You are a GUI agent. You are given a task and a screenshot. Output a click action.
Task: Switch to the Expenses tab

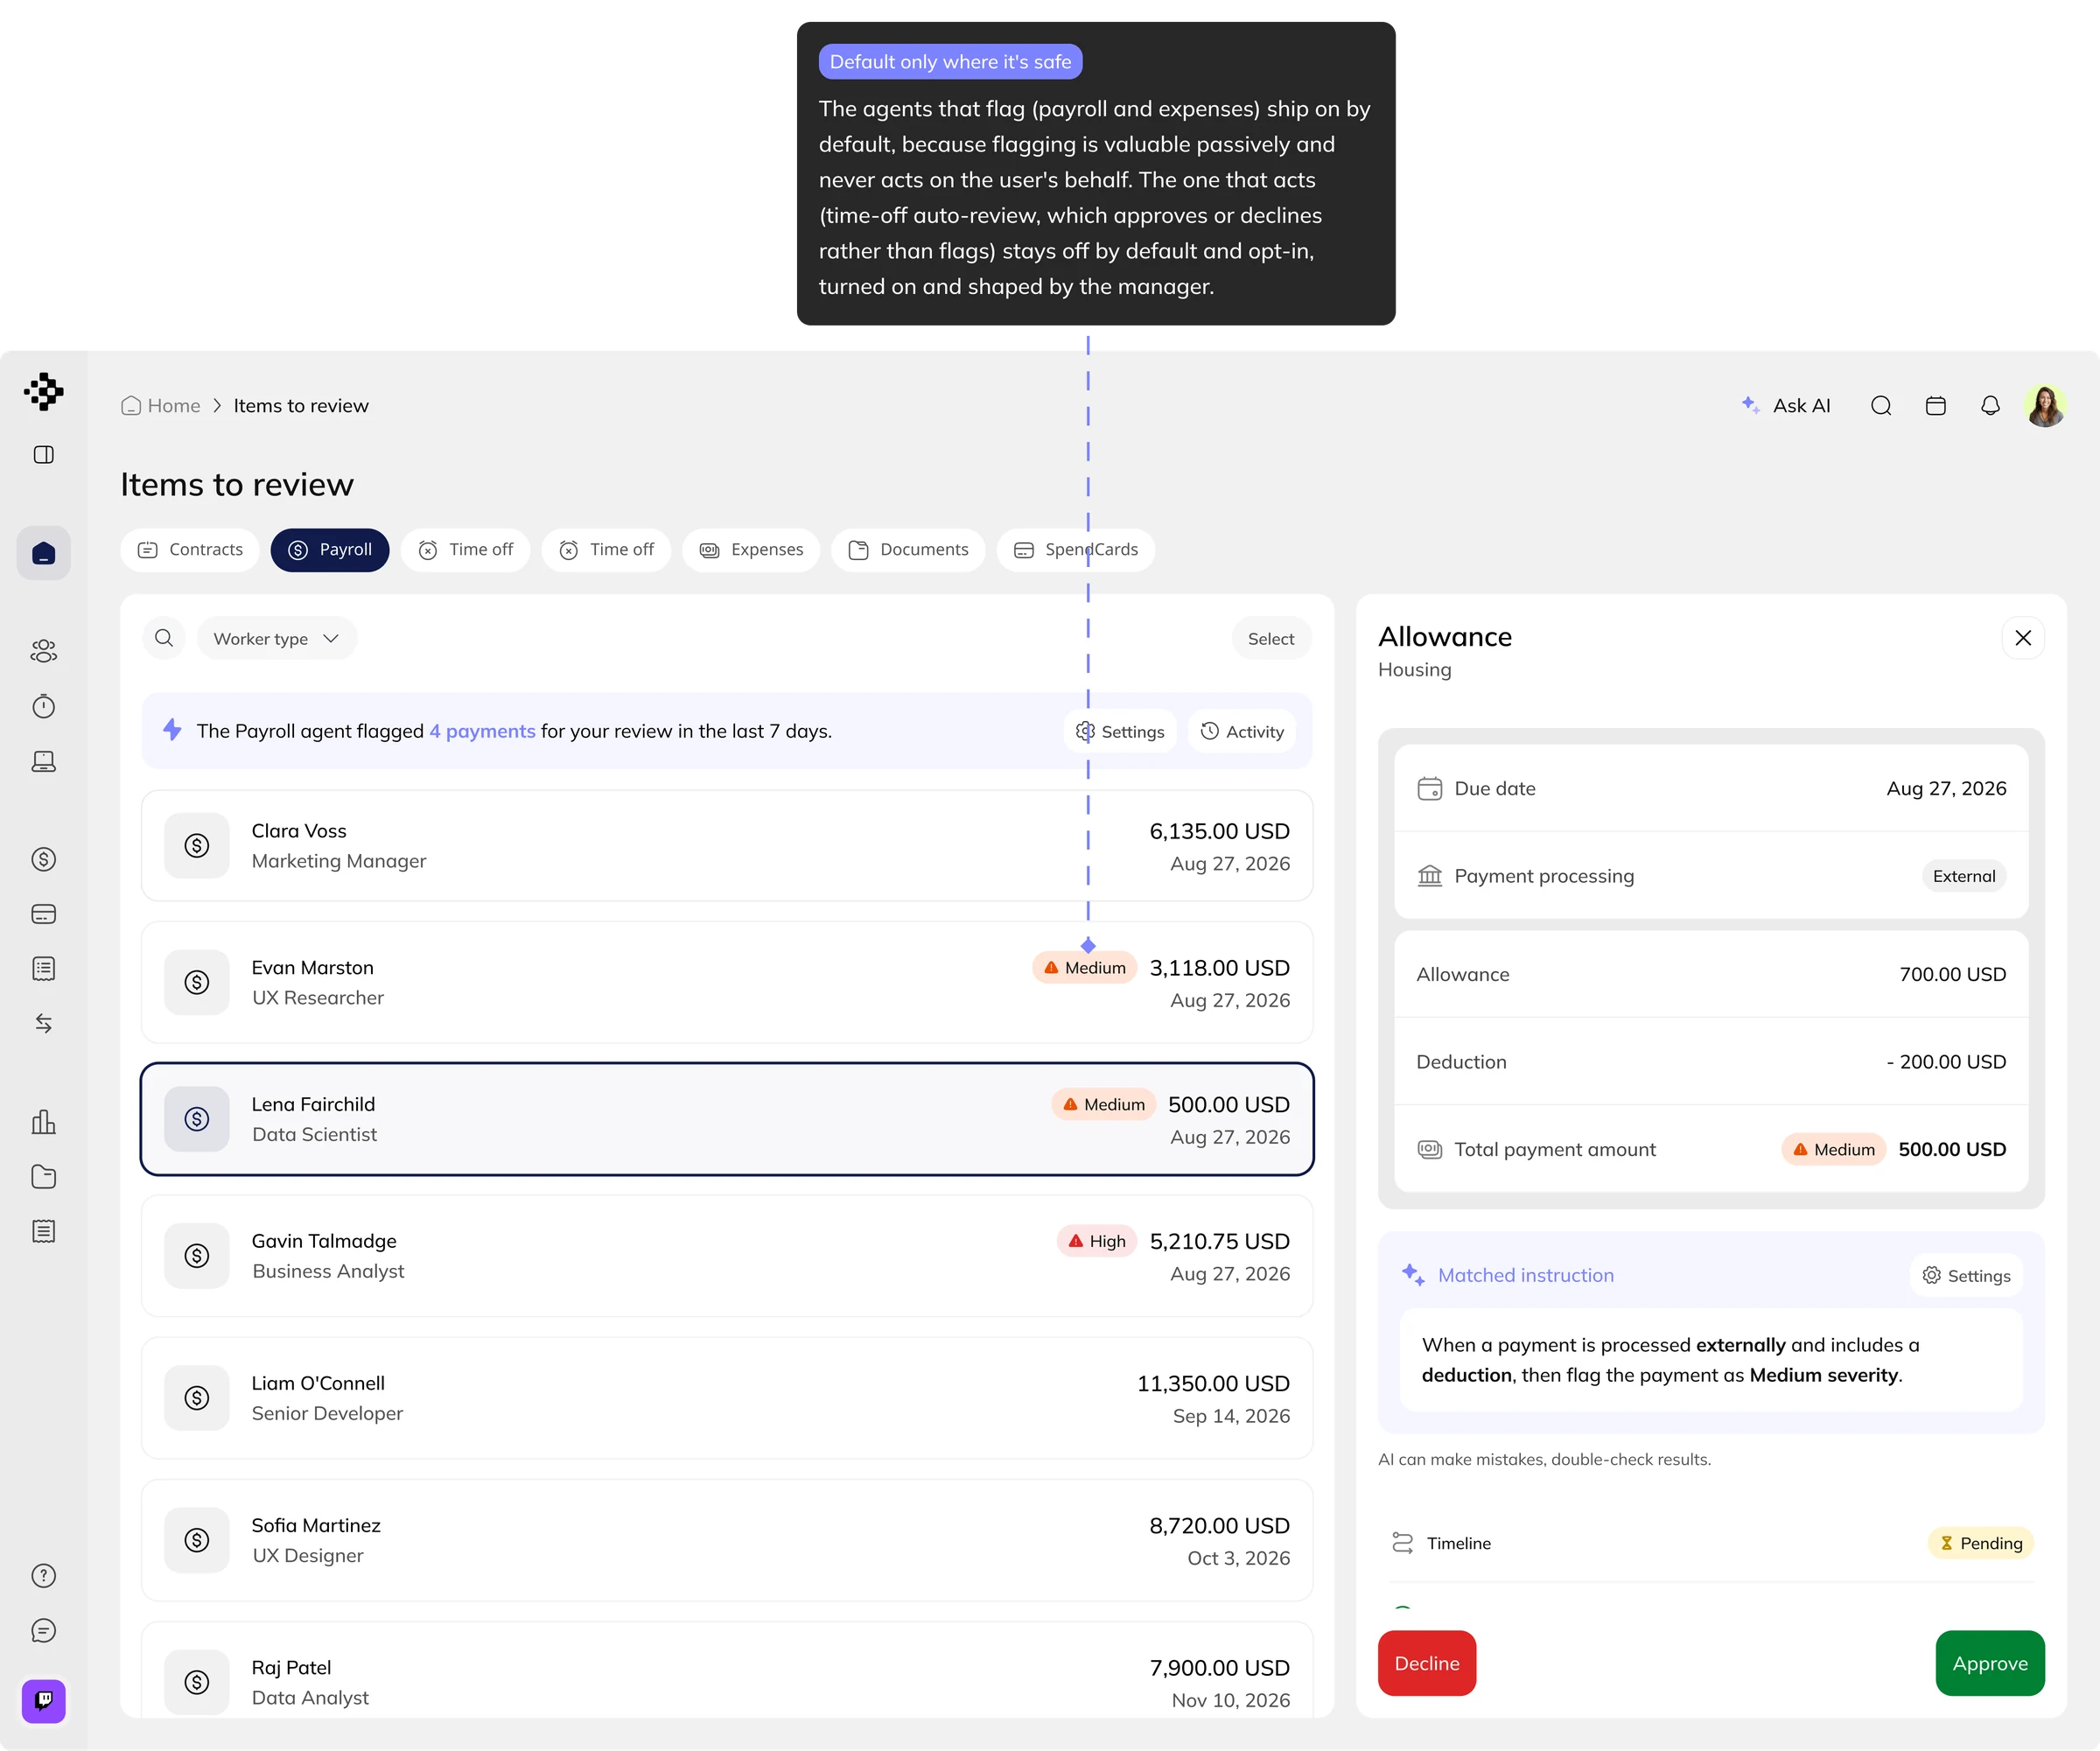751,550
